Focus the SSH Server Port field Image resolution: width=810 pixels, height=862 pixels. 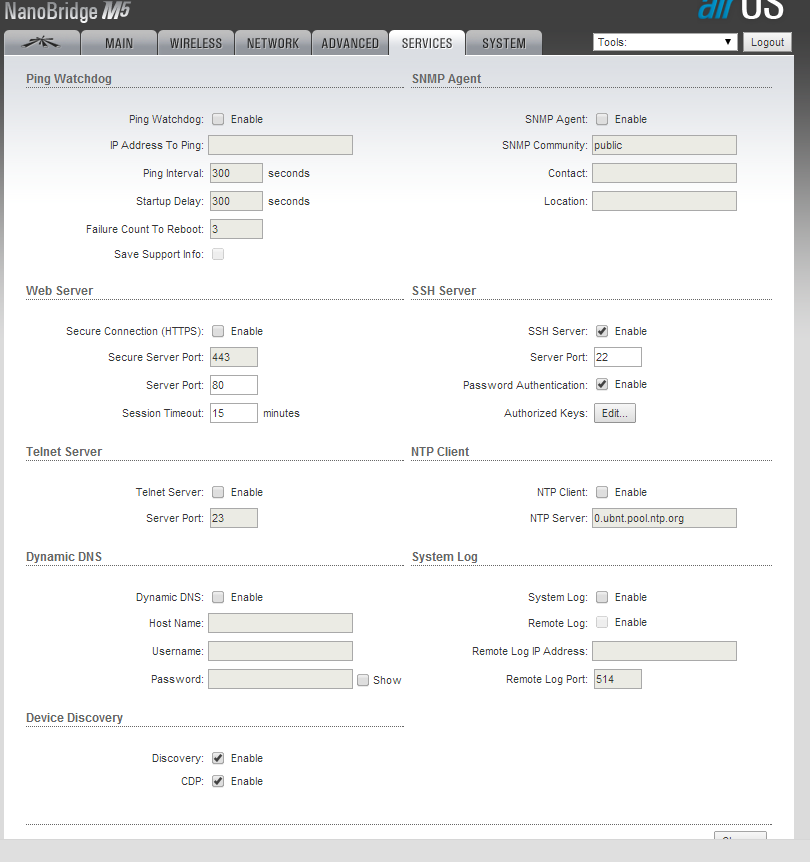pos(617,358)
